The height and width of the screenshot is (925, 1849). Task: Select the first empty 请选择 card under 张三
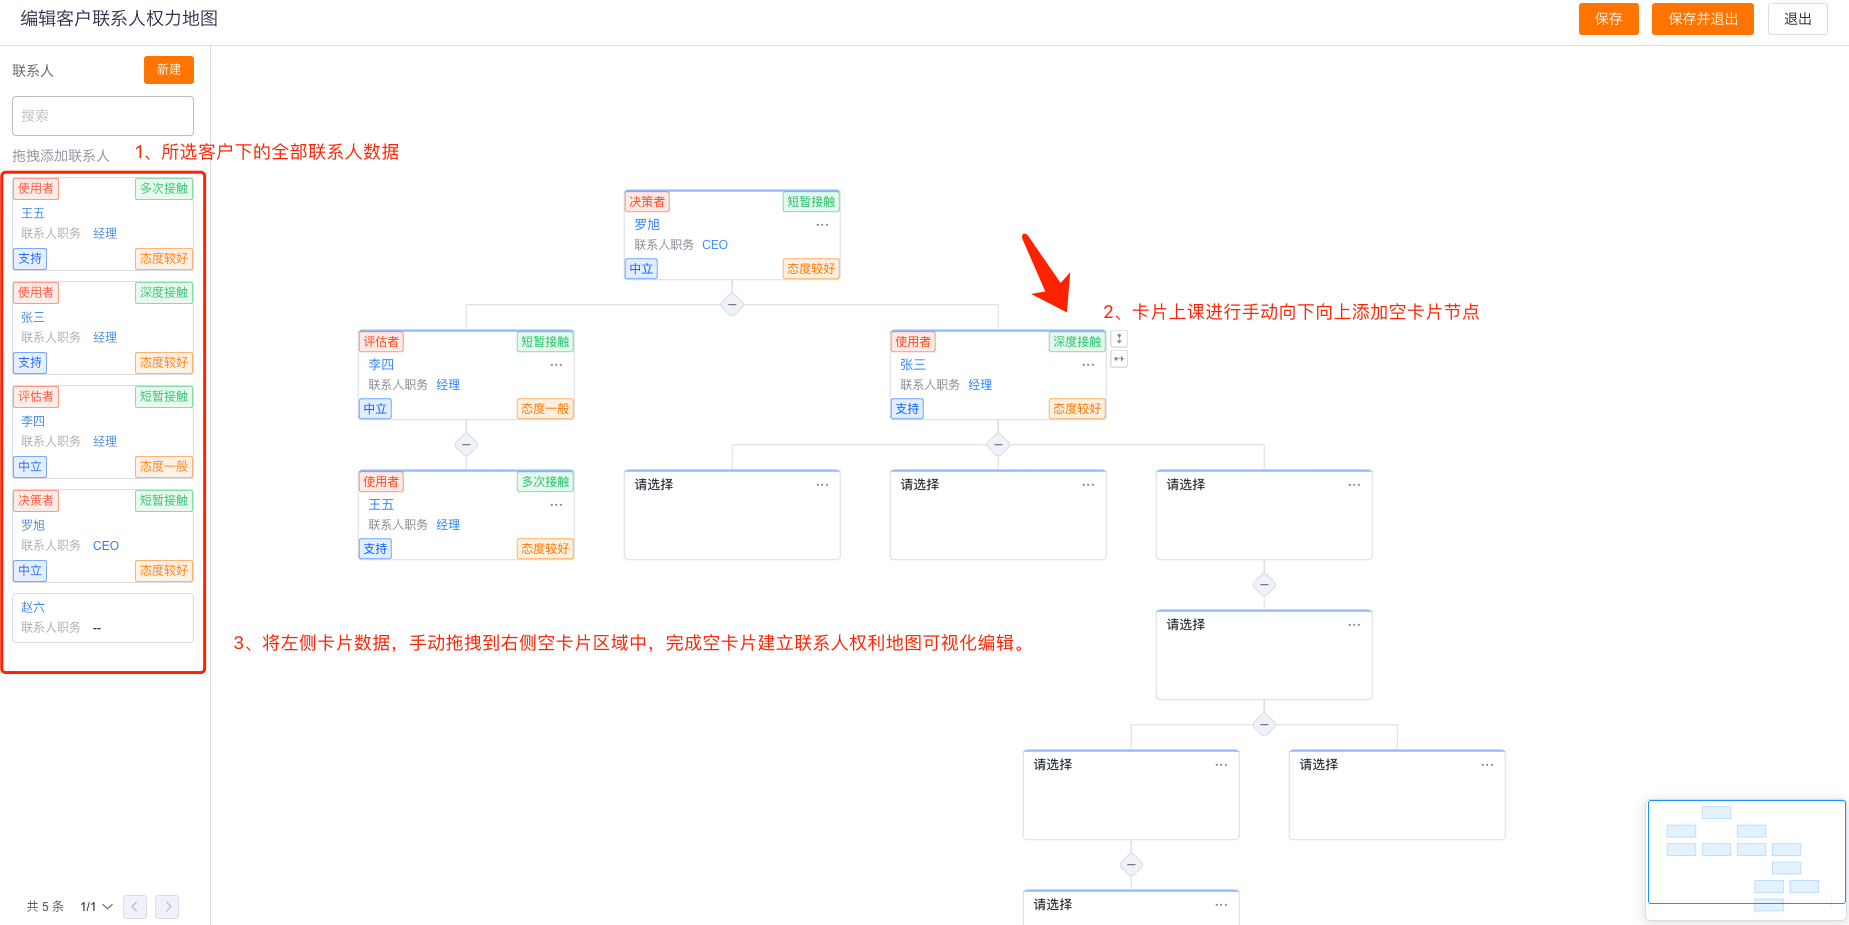click(x=732, y=514)
